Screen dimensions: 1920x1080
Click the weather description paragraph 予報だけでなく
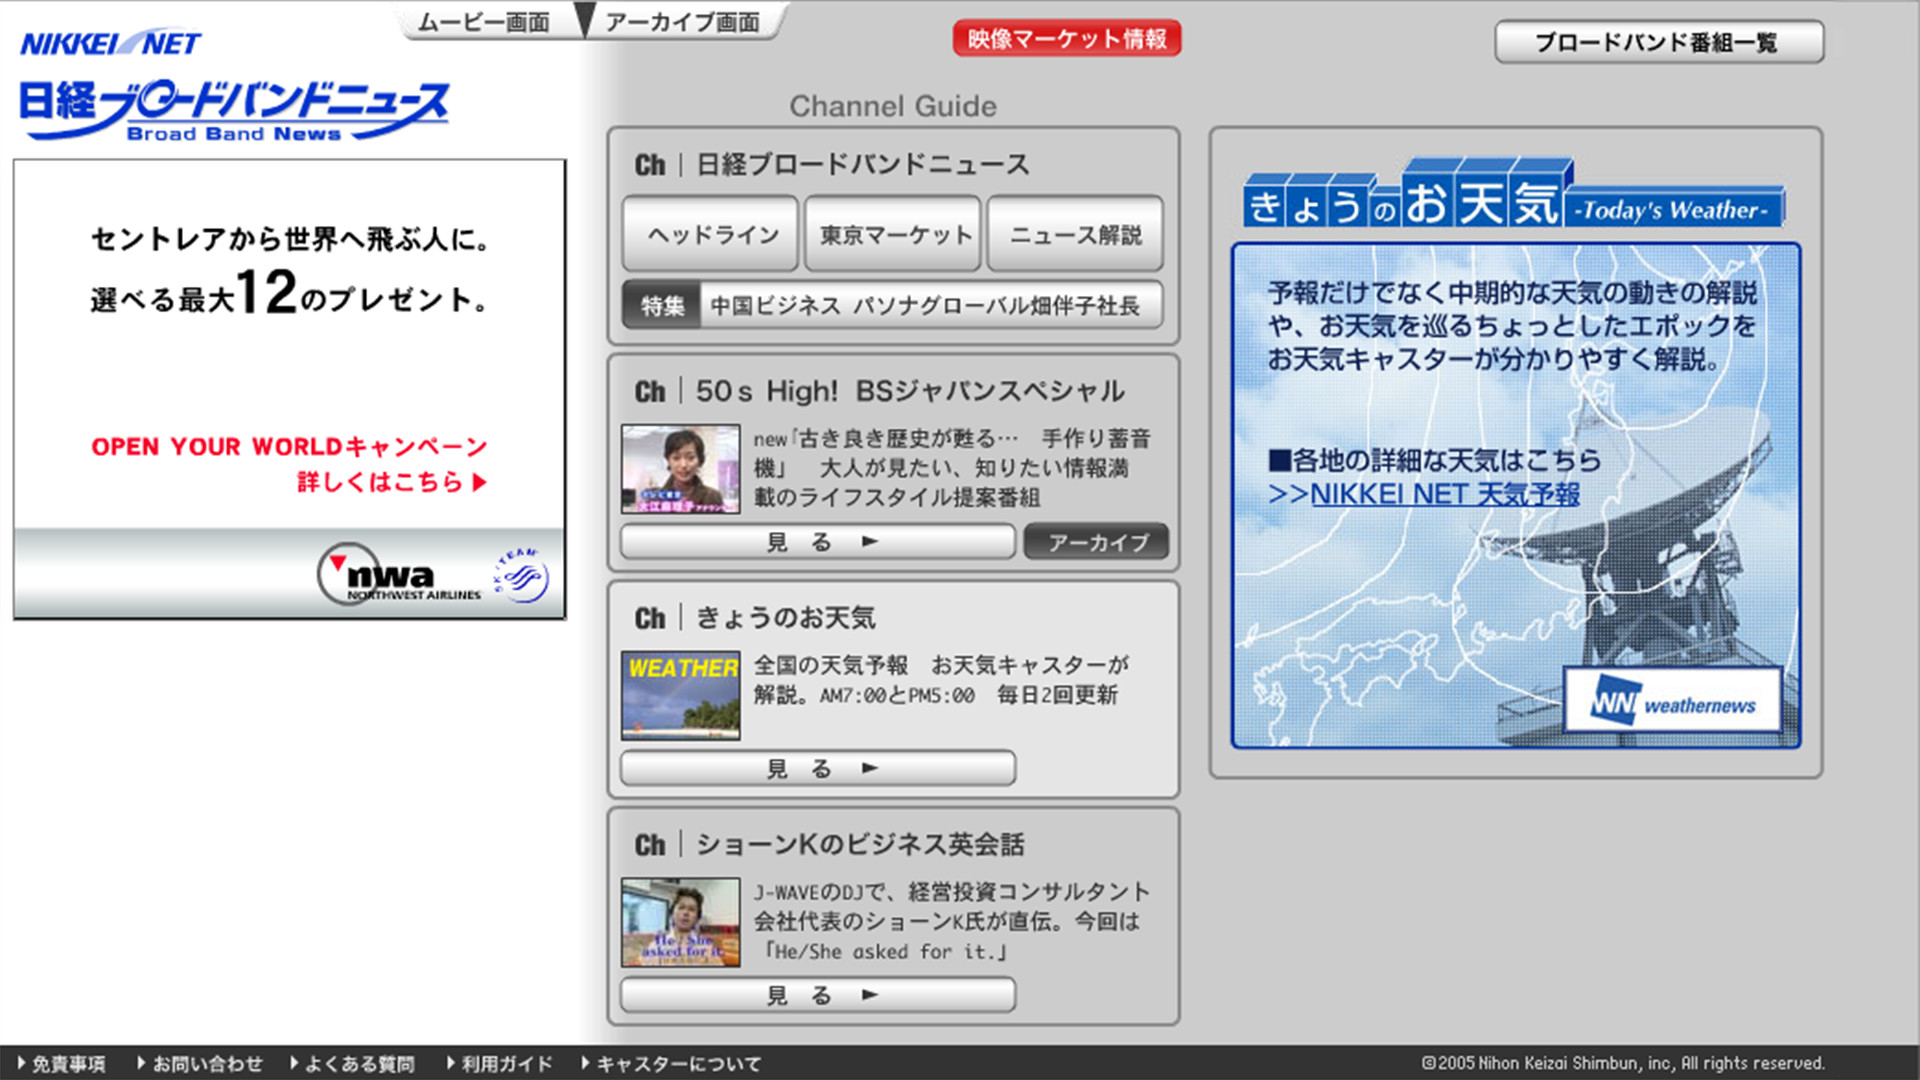pyautogui.click(x=1512, y=325)
